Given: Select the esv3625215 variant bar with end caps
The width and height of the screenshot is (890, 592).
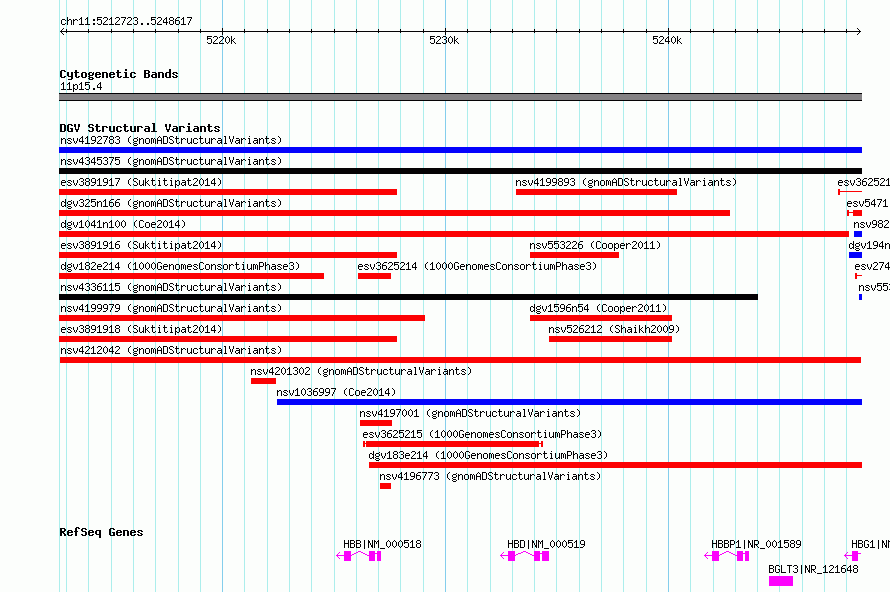Looking at the screenshot, I should [453, 444].
